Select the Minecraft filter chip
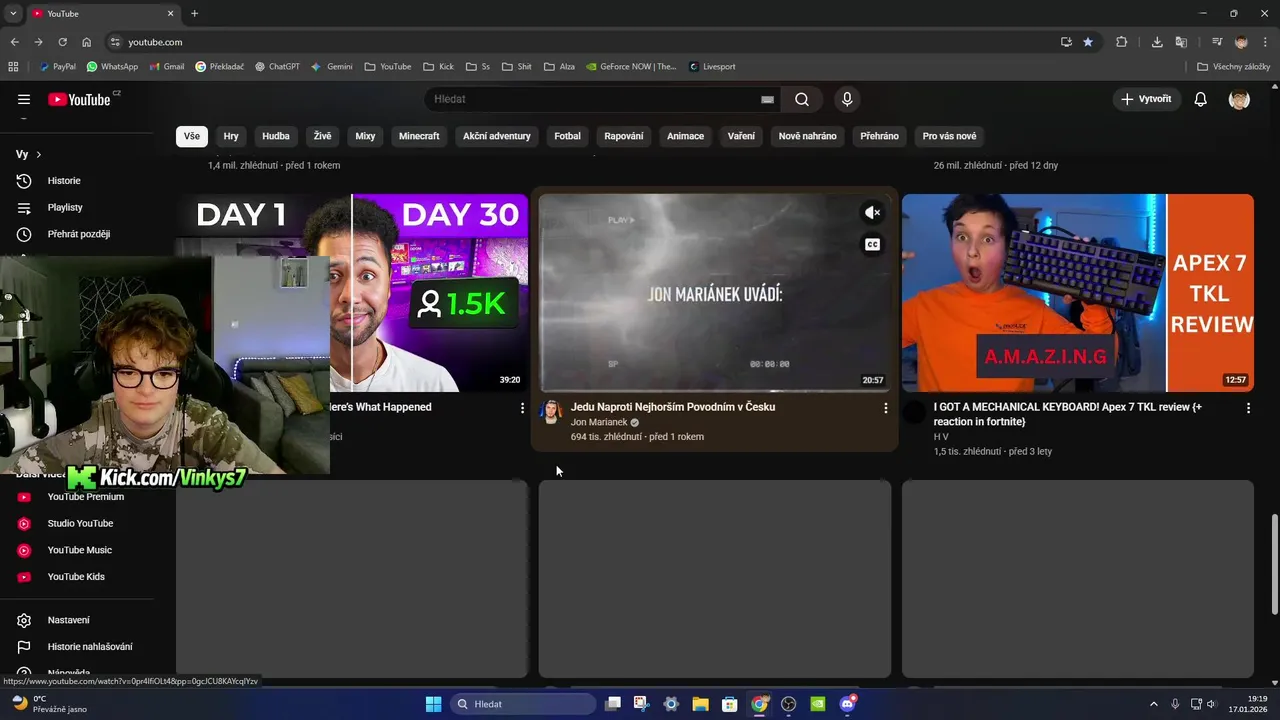 click(x=419, y=136)
